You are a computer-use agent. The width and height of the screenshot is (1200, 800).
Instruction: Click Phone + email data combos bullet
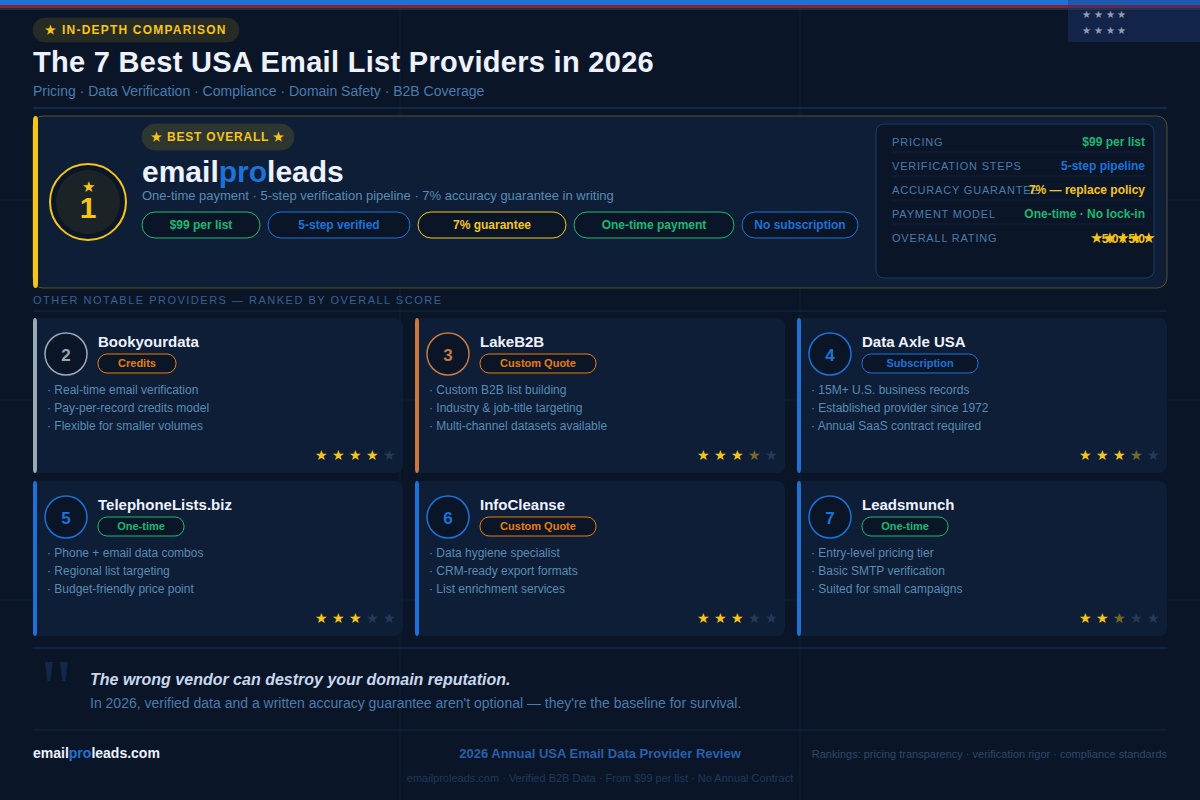coord(125,553)
